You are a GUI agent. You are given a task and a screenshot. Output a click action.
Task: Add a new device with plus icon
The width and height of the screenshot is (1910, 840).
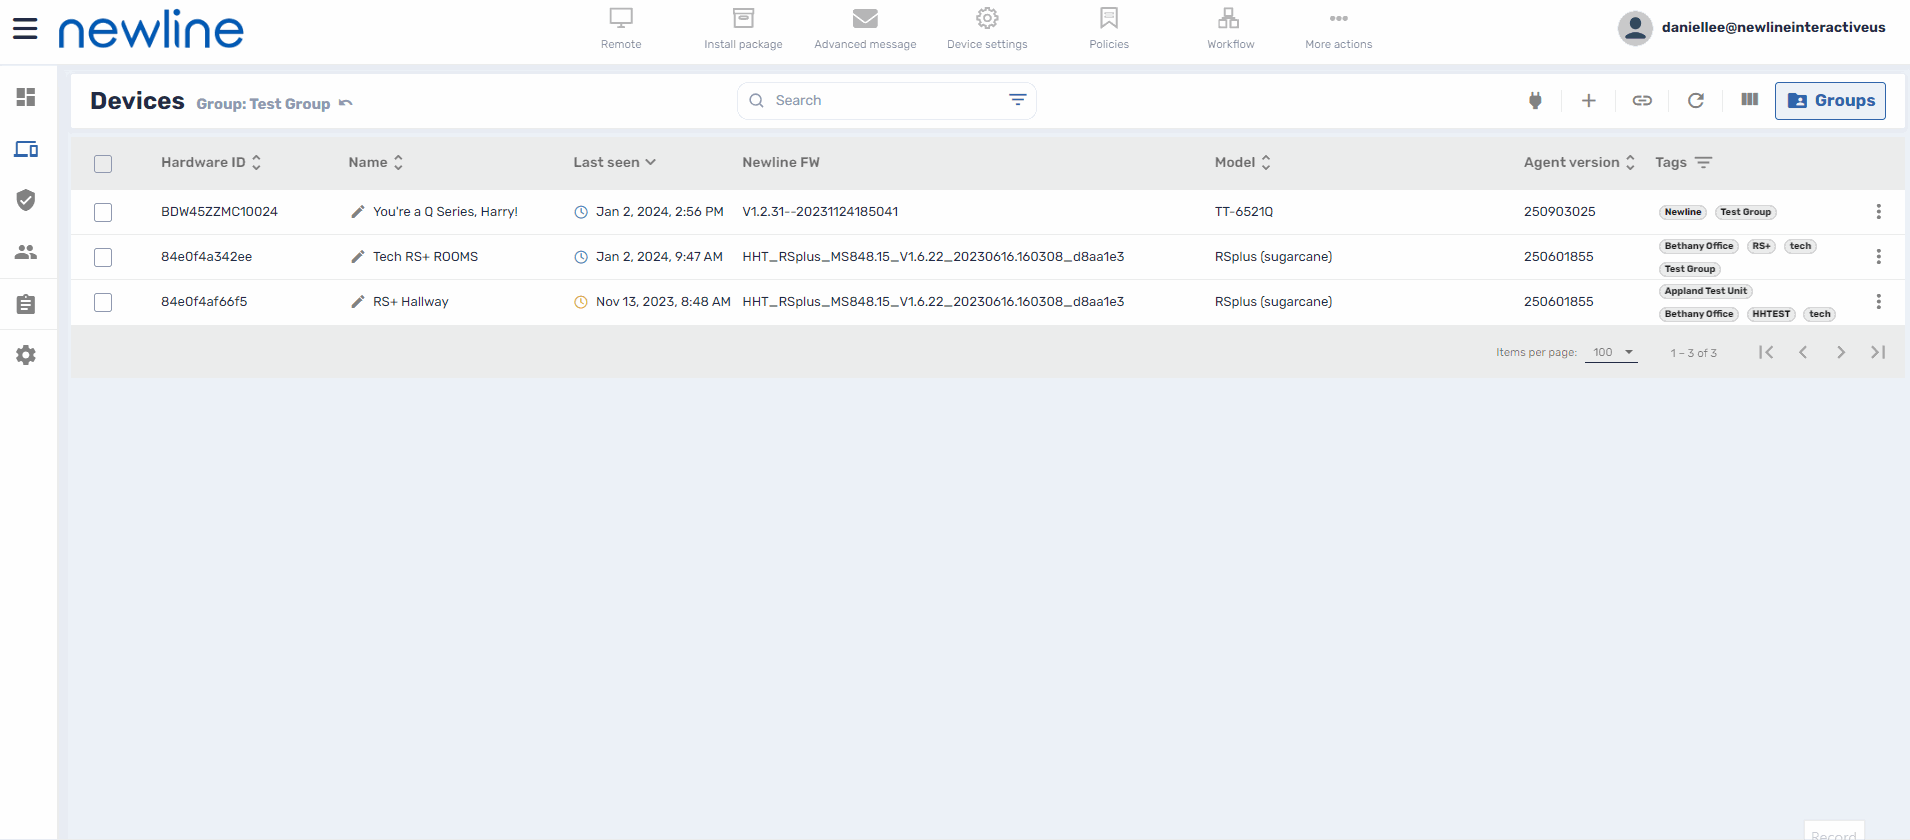(1588, 100)
